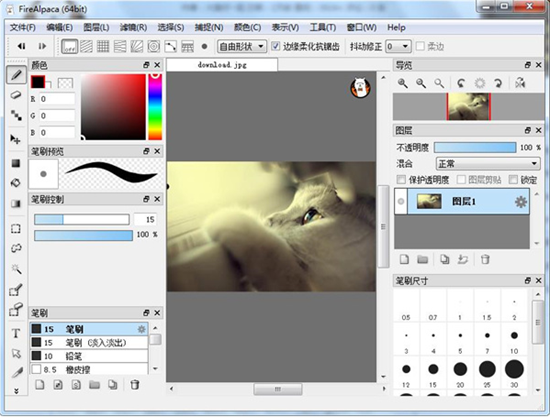Toggle the 锁定 layer checkbox

click(x=513, y=180)
